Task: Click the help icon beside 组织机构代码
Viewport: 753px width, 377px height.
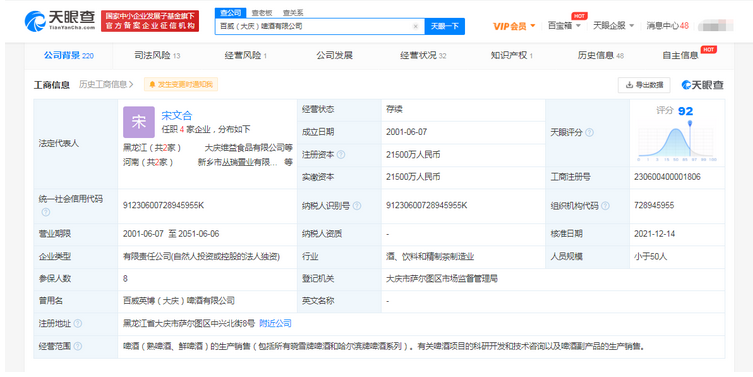Action: [605, 206]
